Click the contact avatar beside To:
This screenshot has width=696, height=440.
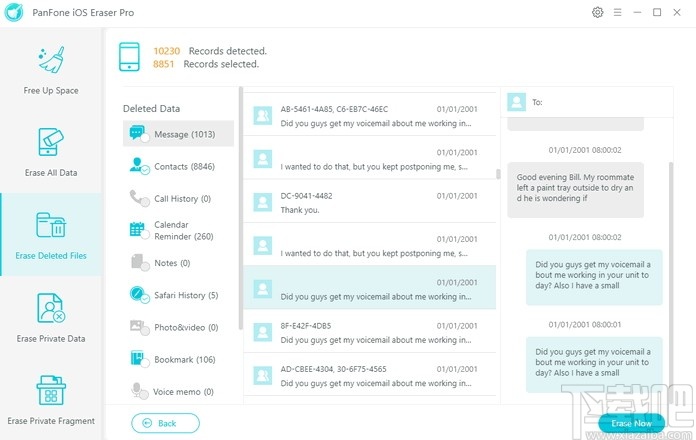click(516, 102)
